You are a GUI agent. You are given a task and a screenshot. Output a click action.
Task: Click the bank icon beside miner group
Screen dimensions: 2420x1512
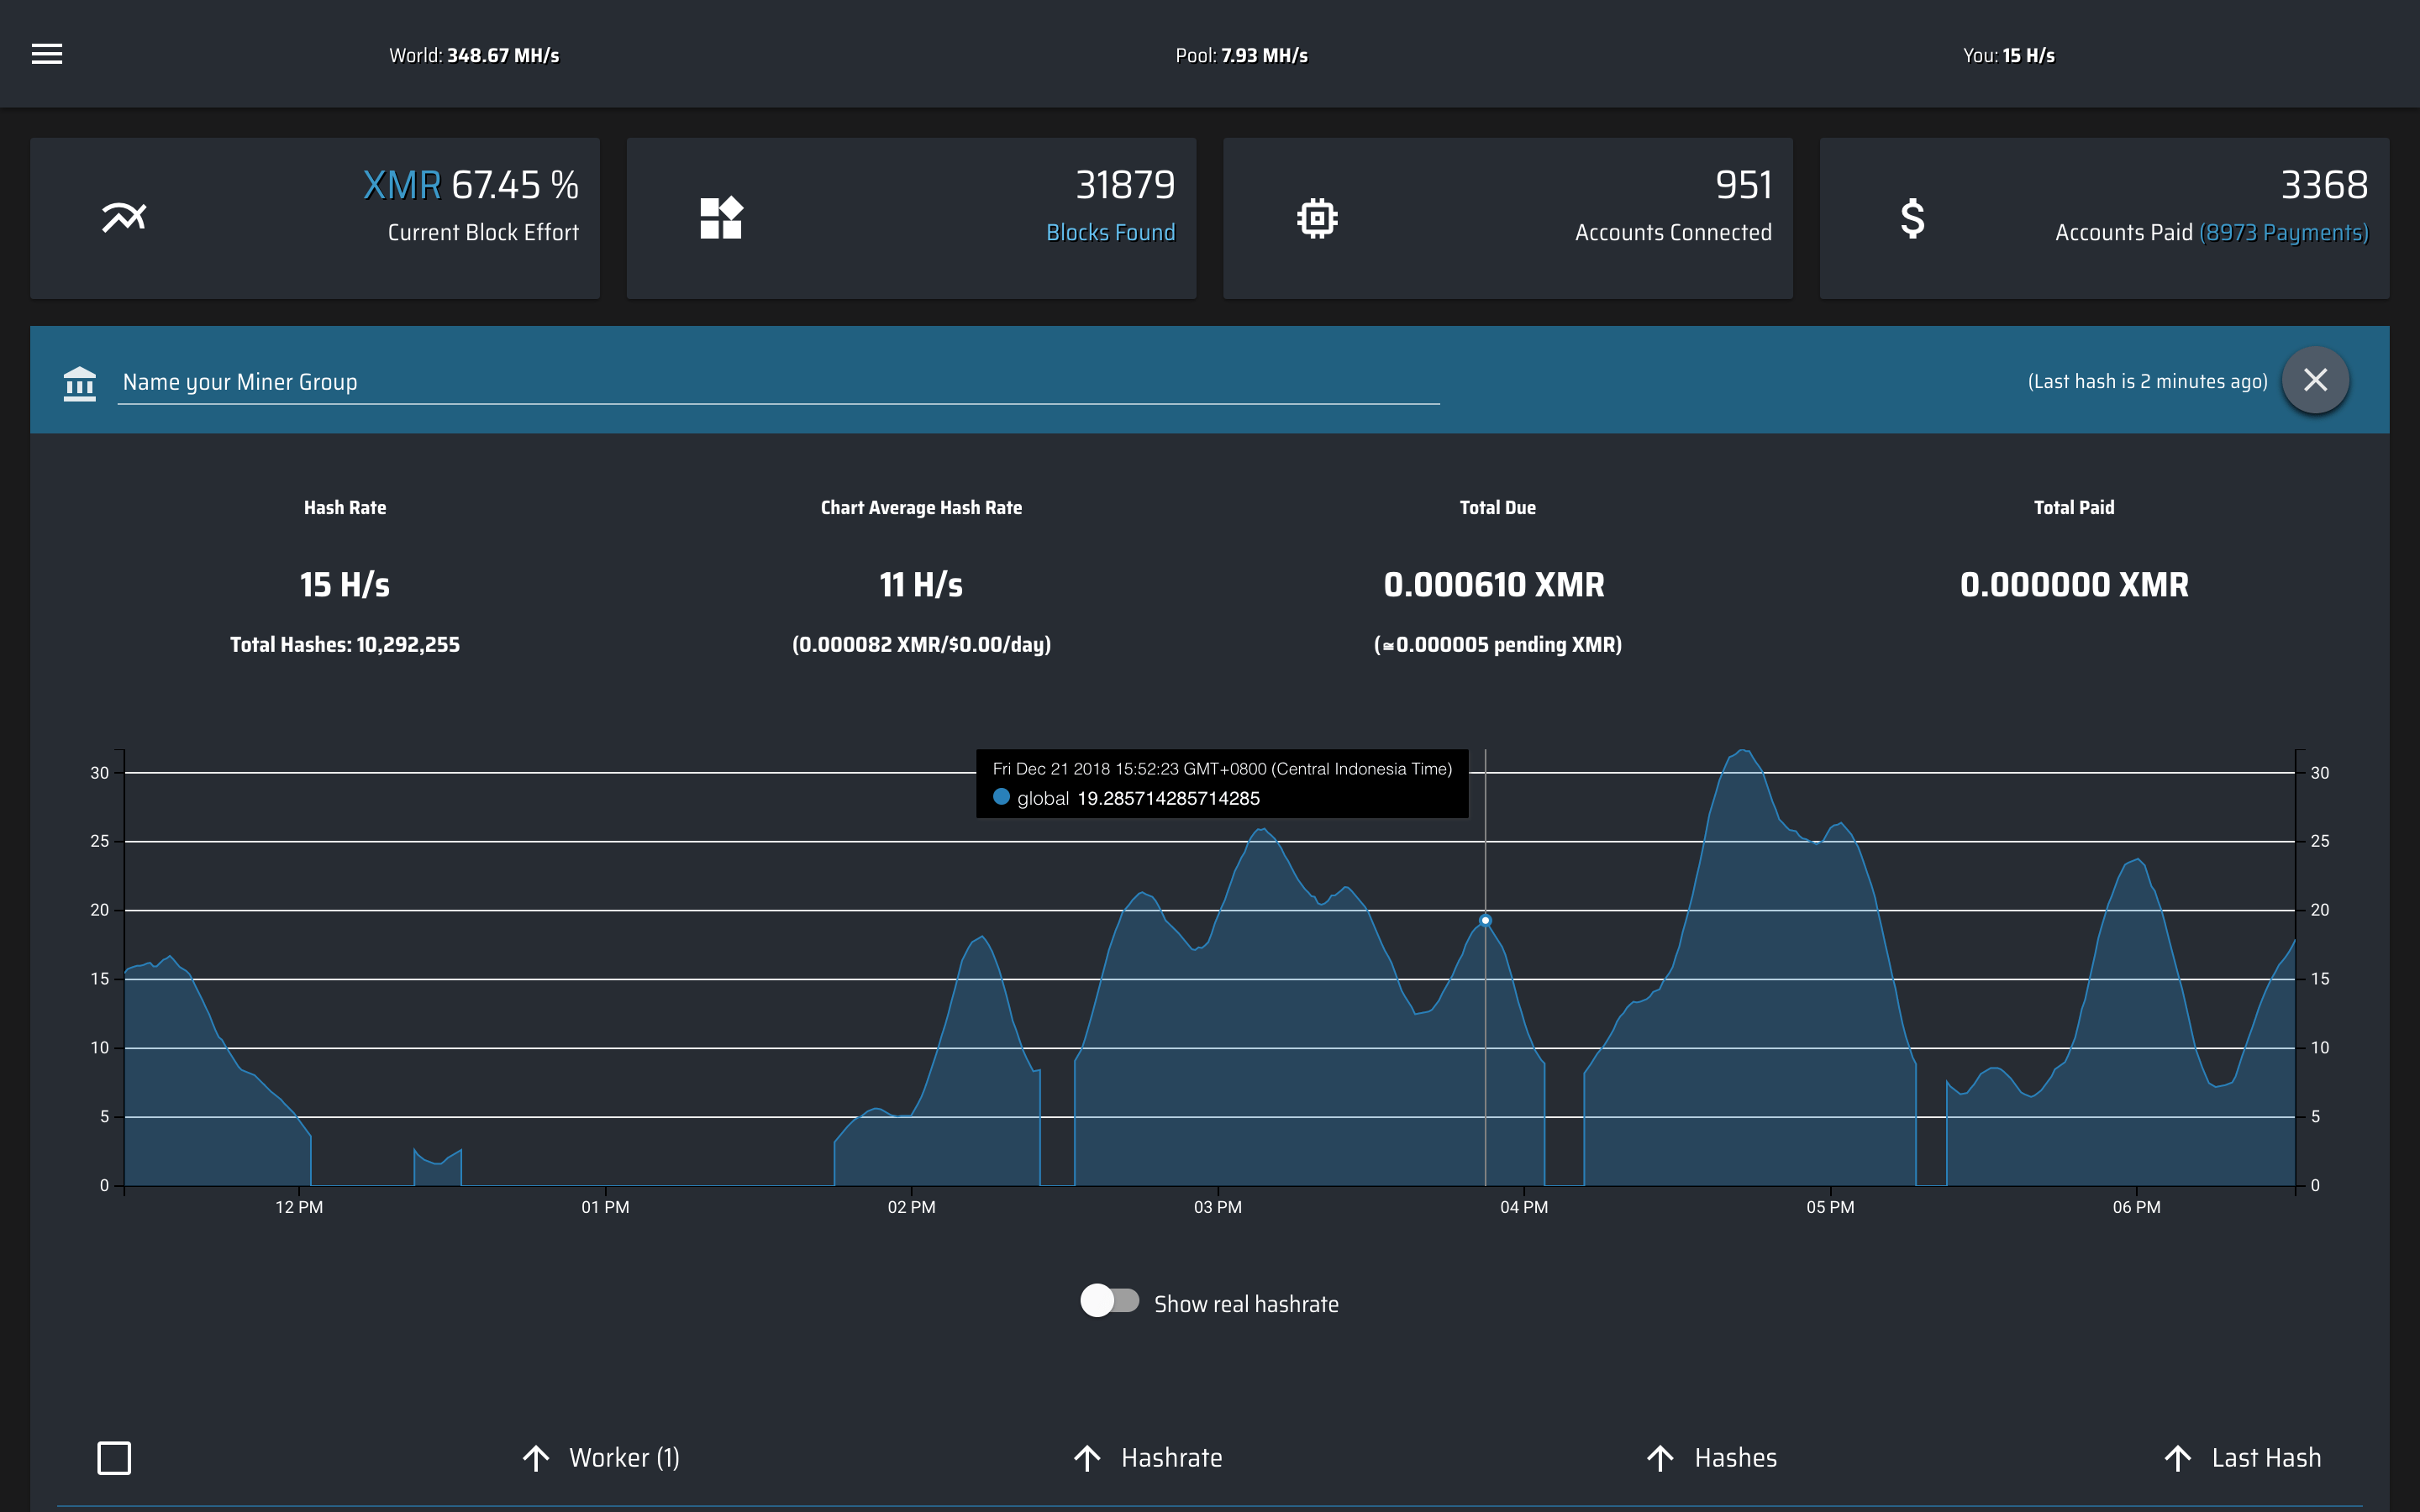pyautogui.click(x=80, y=382)
